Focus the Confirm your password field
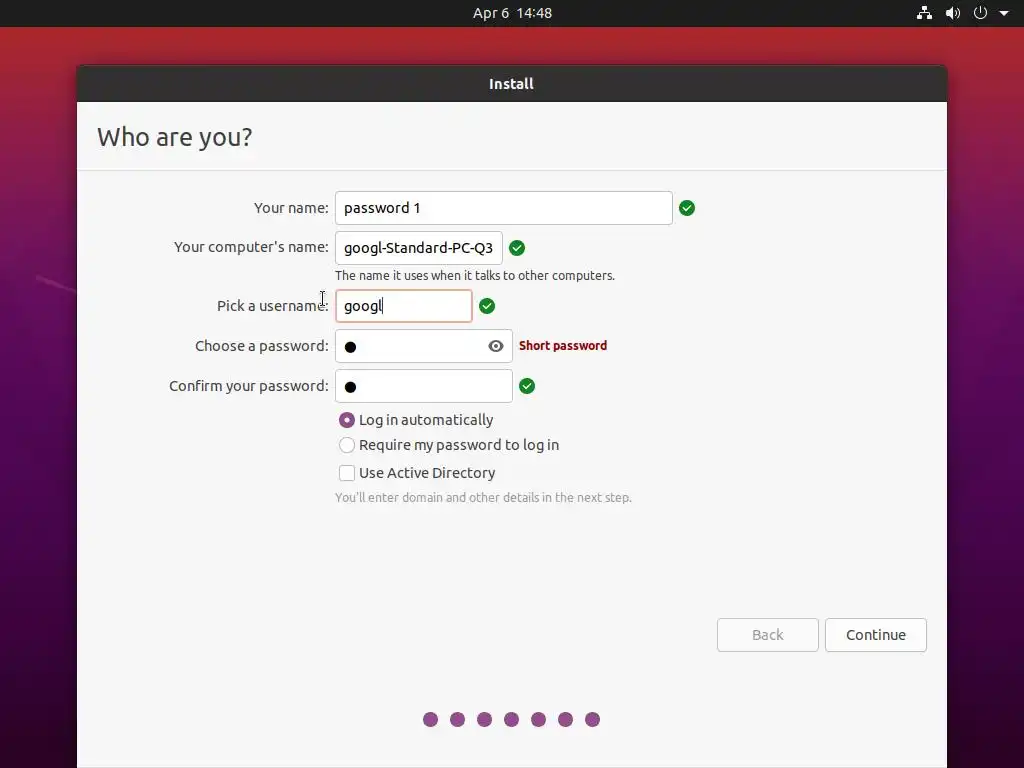Image resolution: width=1024 pixels, height=768 pixels. [x=424, y=386]
